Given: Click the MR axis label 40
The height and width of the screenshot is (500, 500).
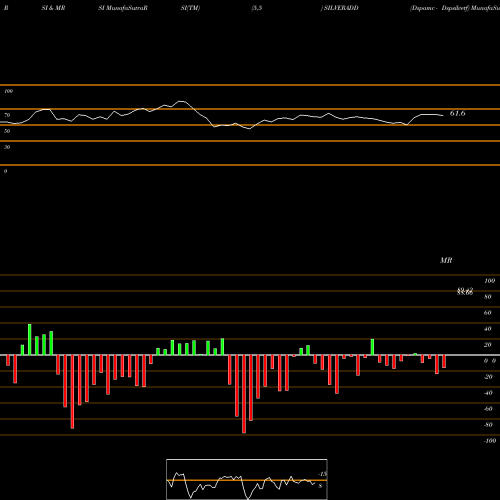Looking at the screenshot, I should tap(488, 329).
